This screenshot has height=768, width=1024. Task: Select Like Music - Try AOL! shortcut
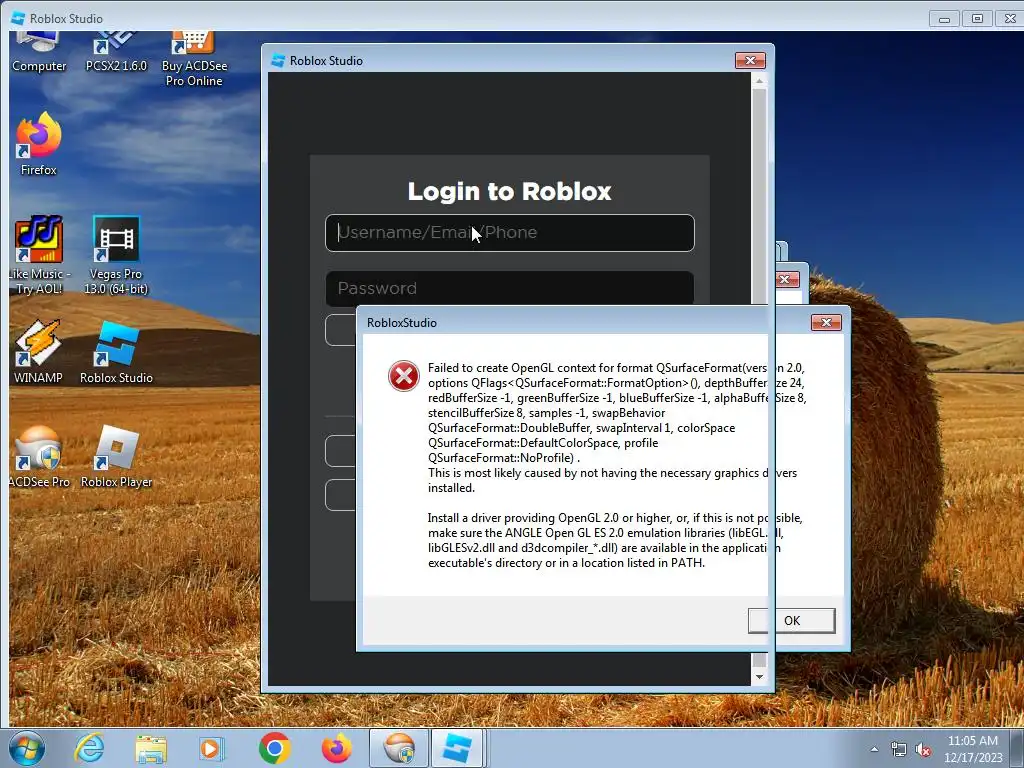[39, 255]
